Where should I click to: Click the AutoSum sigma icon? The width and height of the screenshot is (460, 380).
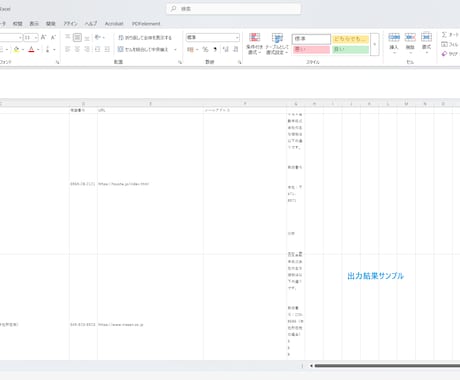[444, 35]
